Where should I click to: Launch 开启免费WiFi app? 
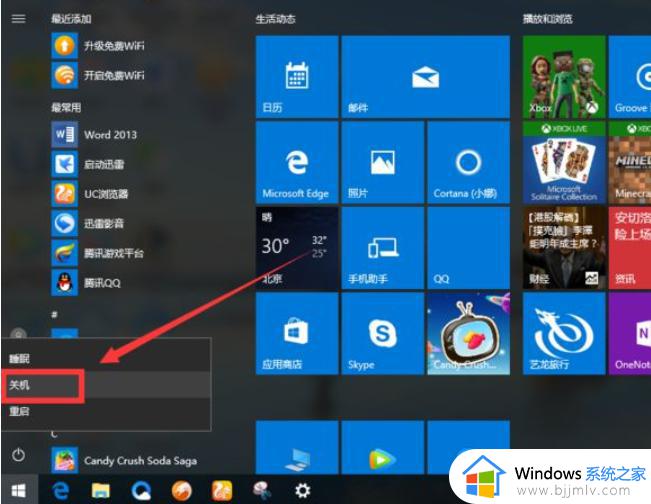(98, 75)
